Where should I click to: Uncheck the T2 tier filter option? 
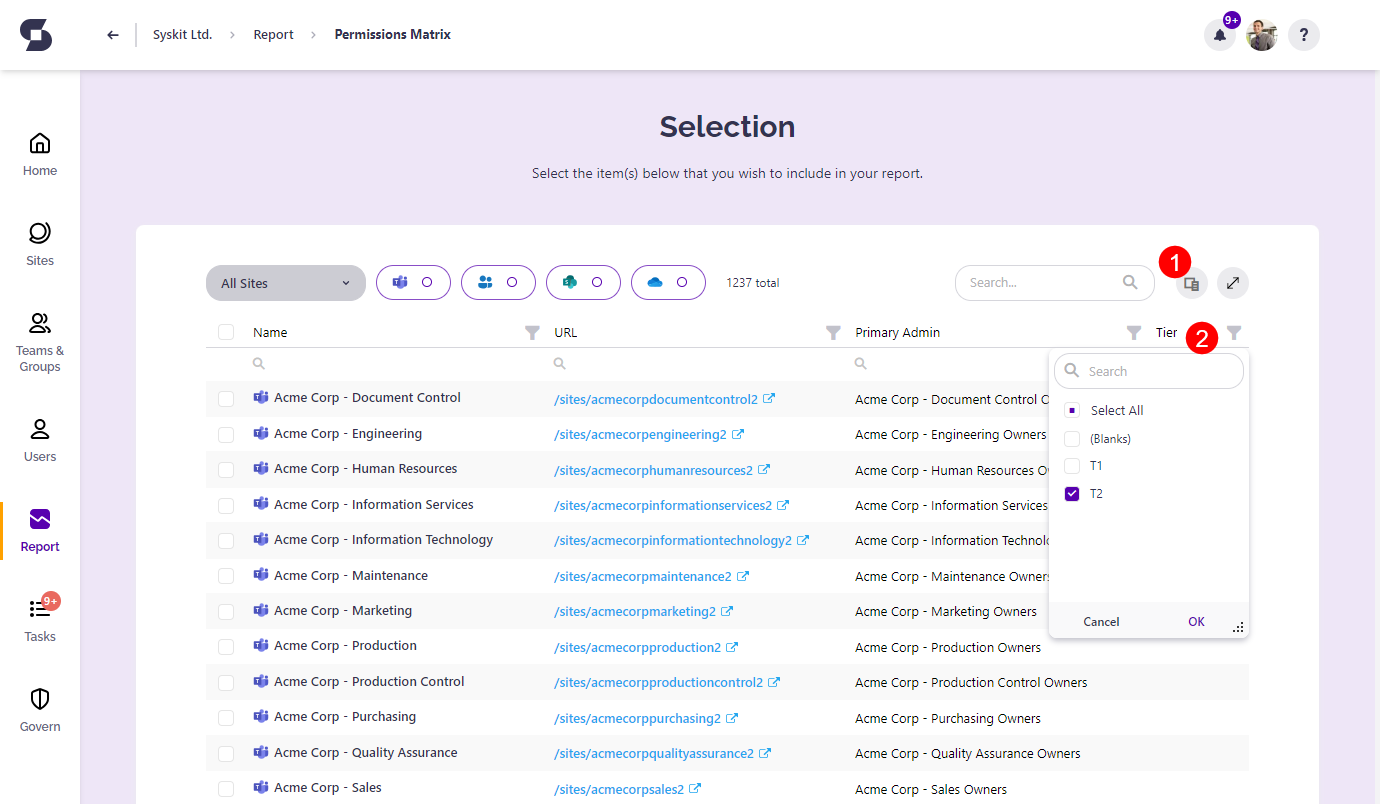[x=1072, y=493]
